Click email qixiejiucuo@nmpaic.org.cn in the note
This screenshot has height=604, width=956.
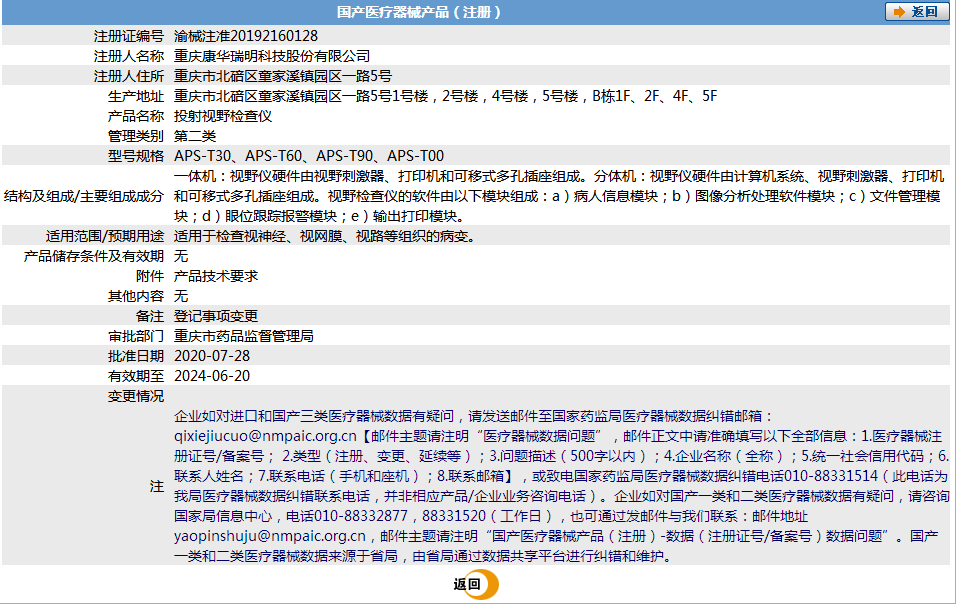coord(265,436)
